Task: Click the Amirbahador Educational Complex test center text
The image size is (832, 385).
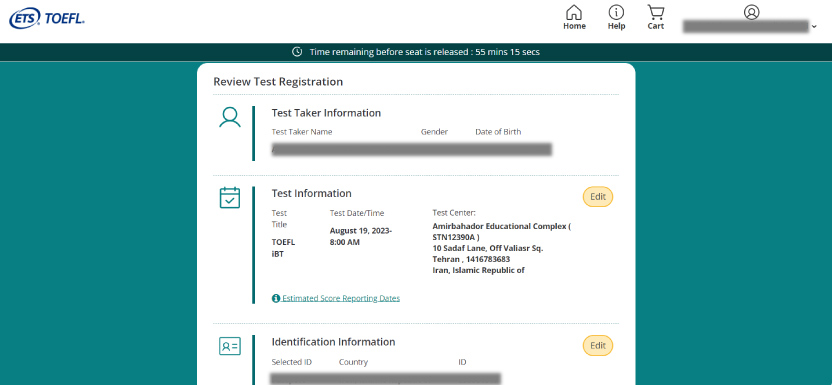Action: (x=501, y=231)
